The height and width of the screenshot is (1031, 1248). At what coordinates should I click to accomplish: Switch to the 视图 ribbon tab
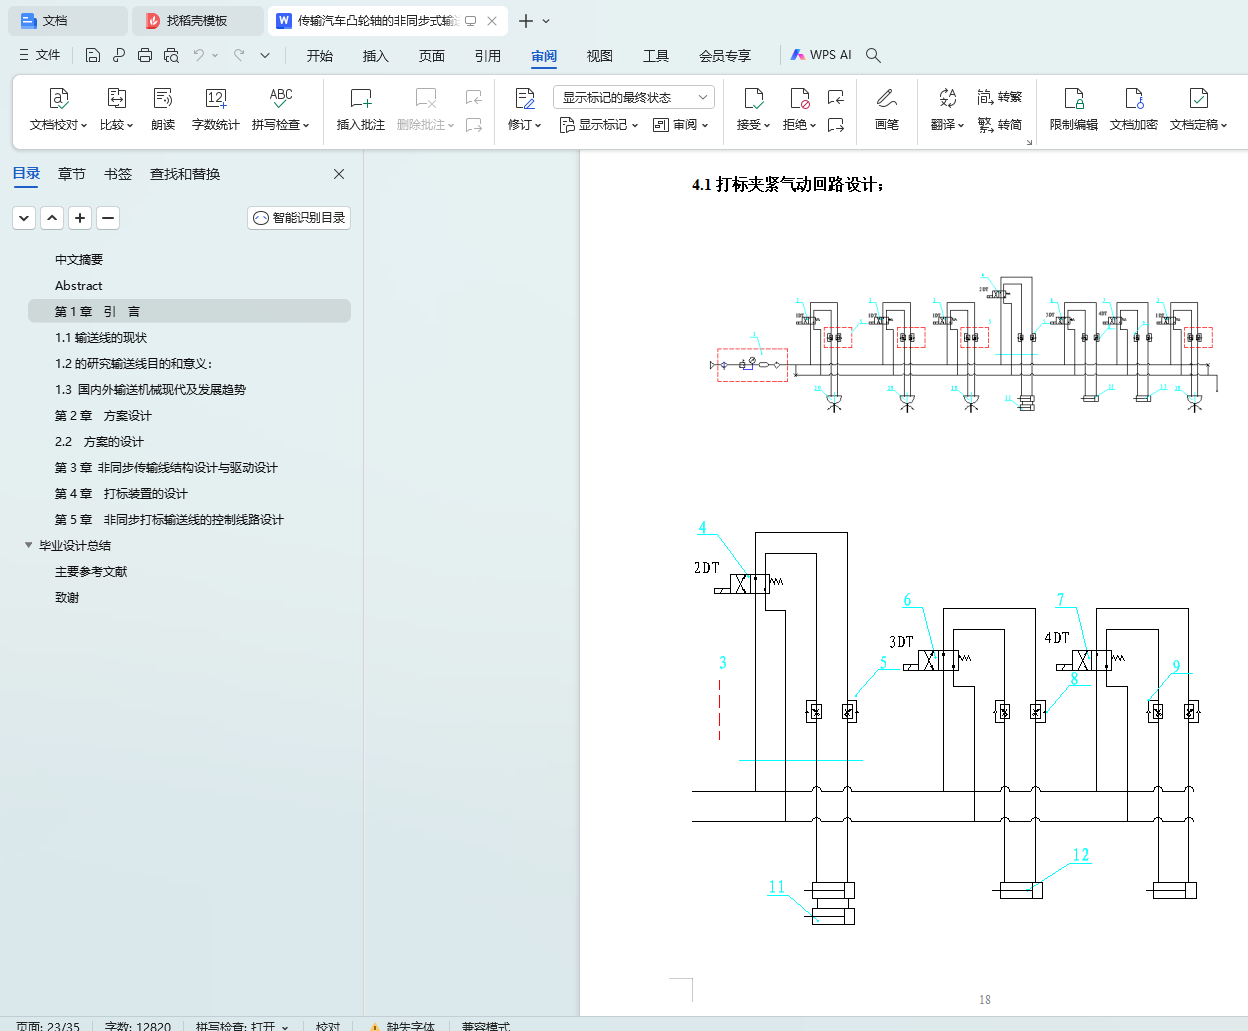[x=600, y=55]
